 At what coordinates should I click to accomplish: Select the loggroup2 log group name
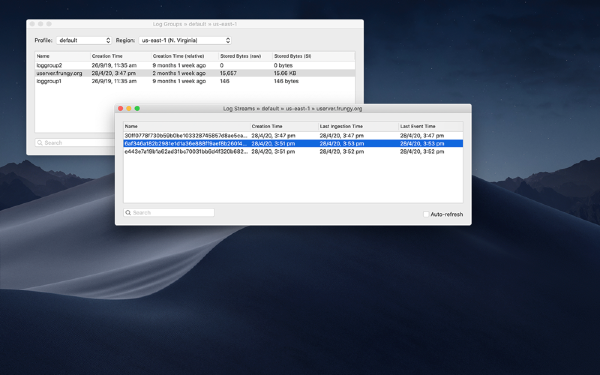pyautogui.click(x=49, y=65)
